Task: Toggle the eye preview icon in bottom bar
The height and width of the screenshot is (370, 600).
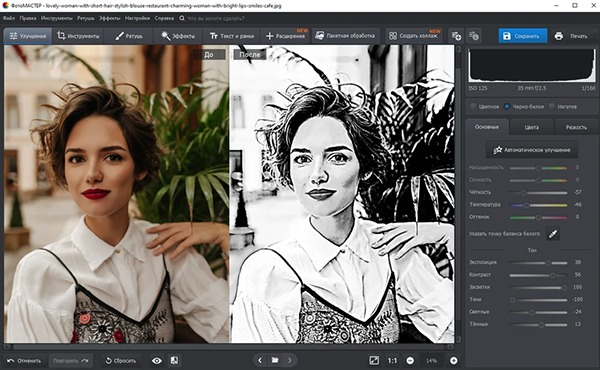Action: pos(157,361)
